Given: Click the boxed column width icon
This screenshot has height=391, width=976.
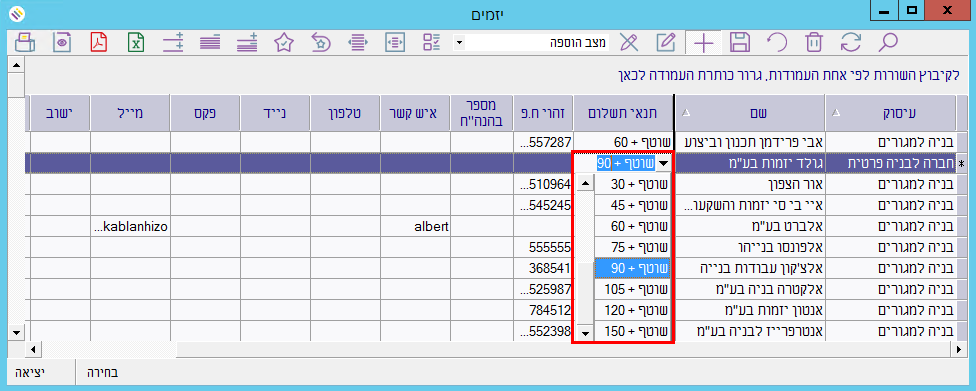Looking at the screenshot, I should click(x=395, y=42).
